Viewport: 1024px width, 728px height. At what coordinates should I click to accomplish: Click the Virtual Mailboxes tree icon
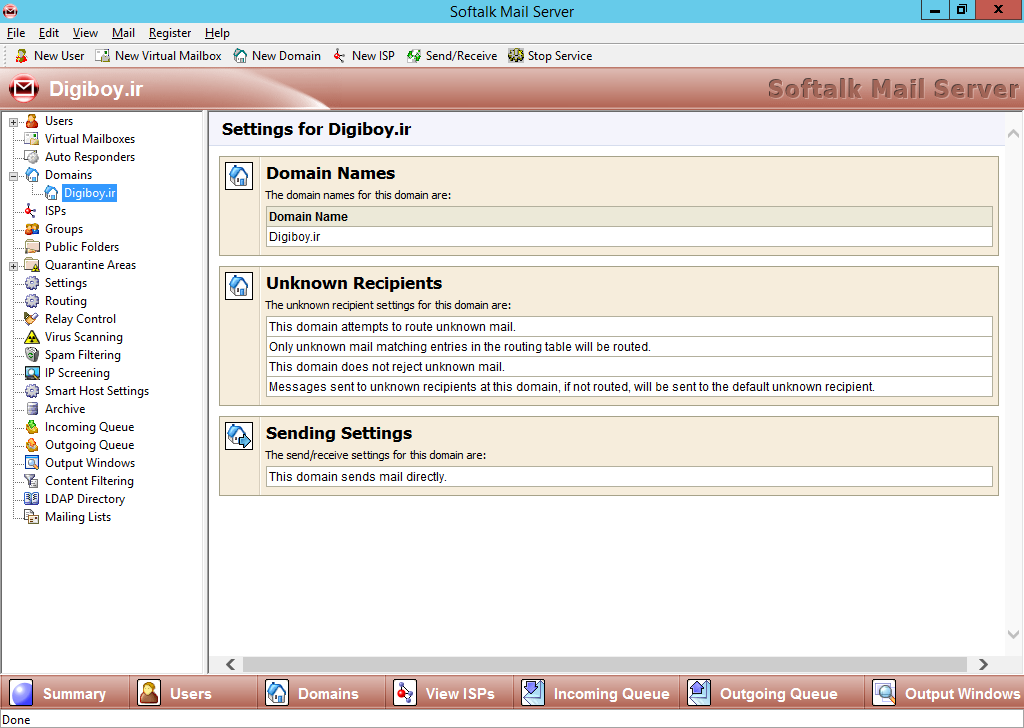coord(32,139)
